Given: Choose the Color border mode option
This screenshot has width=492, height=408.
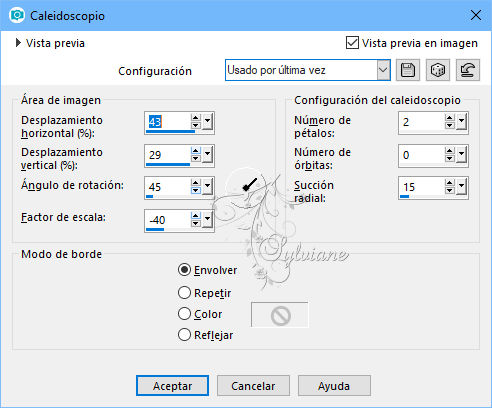Looking at the screenshot, I should 184,314.
